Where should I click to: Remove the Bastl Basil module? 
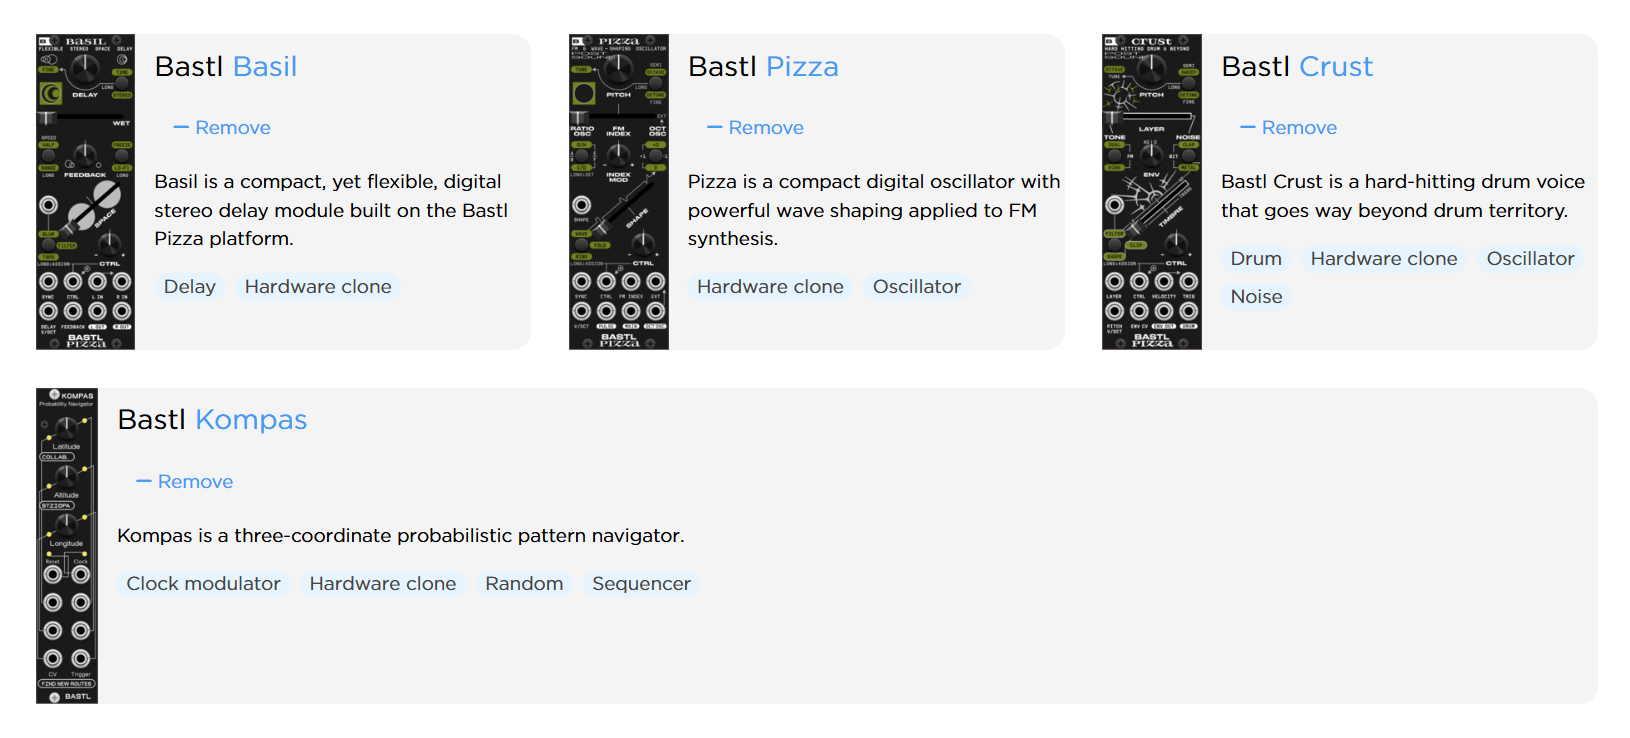pyautogui.click(x=222, y=128)
